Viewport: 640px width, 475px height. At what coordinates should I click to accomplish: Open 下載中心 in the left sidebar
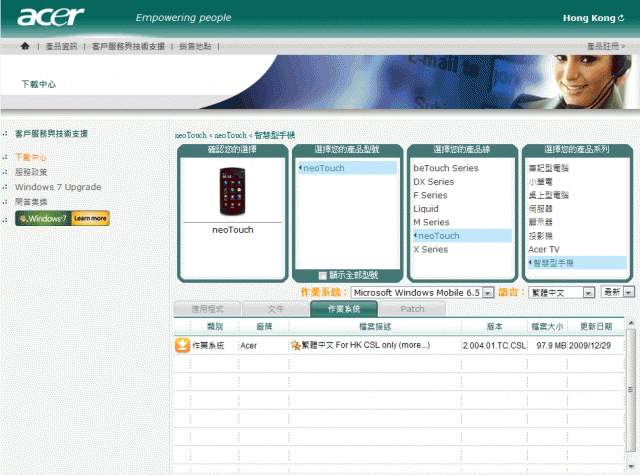[x=31, y=157]
